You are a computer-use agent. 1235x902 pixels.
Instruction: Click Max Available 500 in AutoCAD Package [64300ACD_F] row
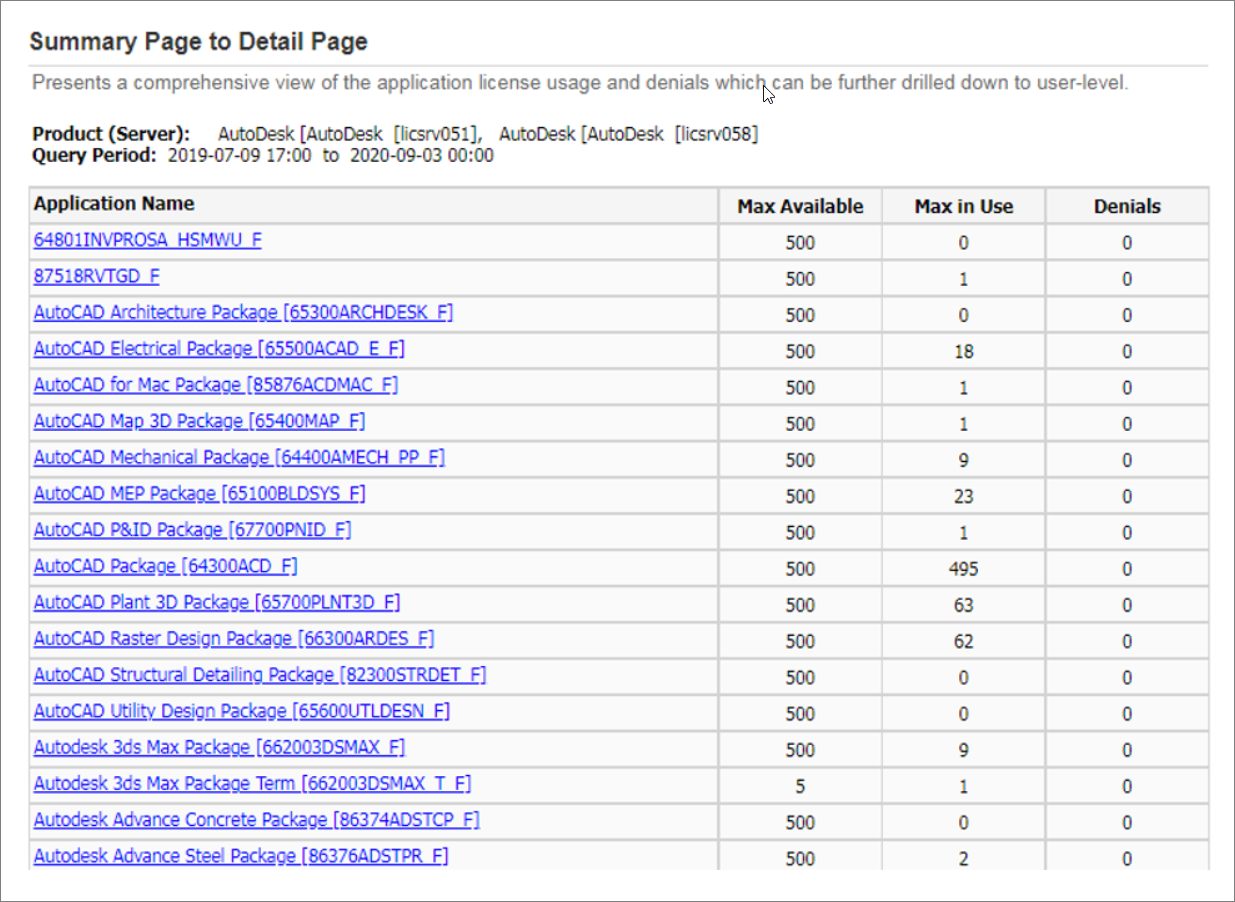[800, 569]
